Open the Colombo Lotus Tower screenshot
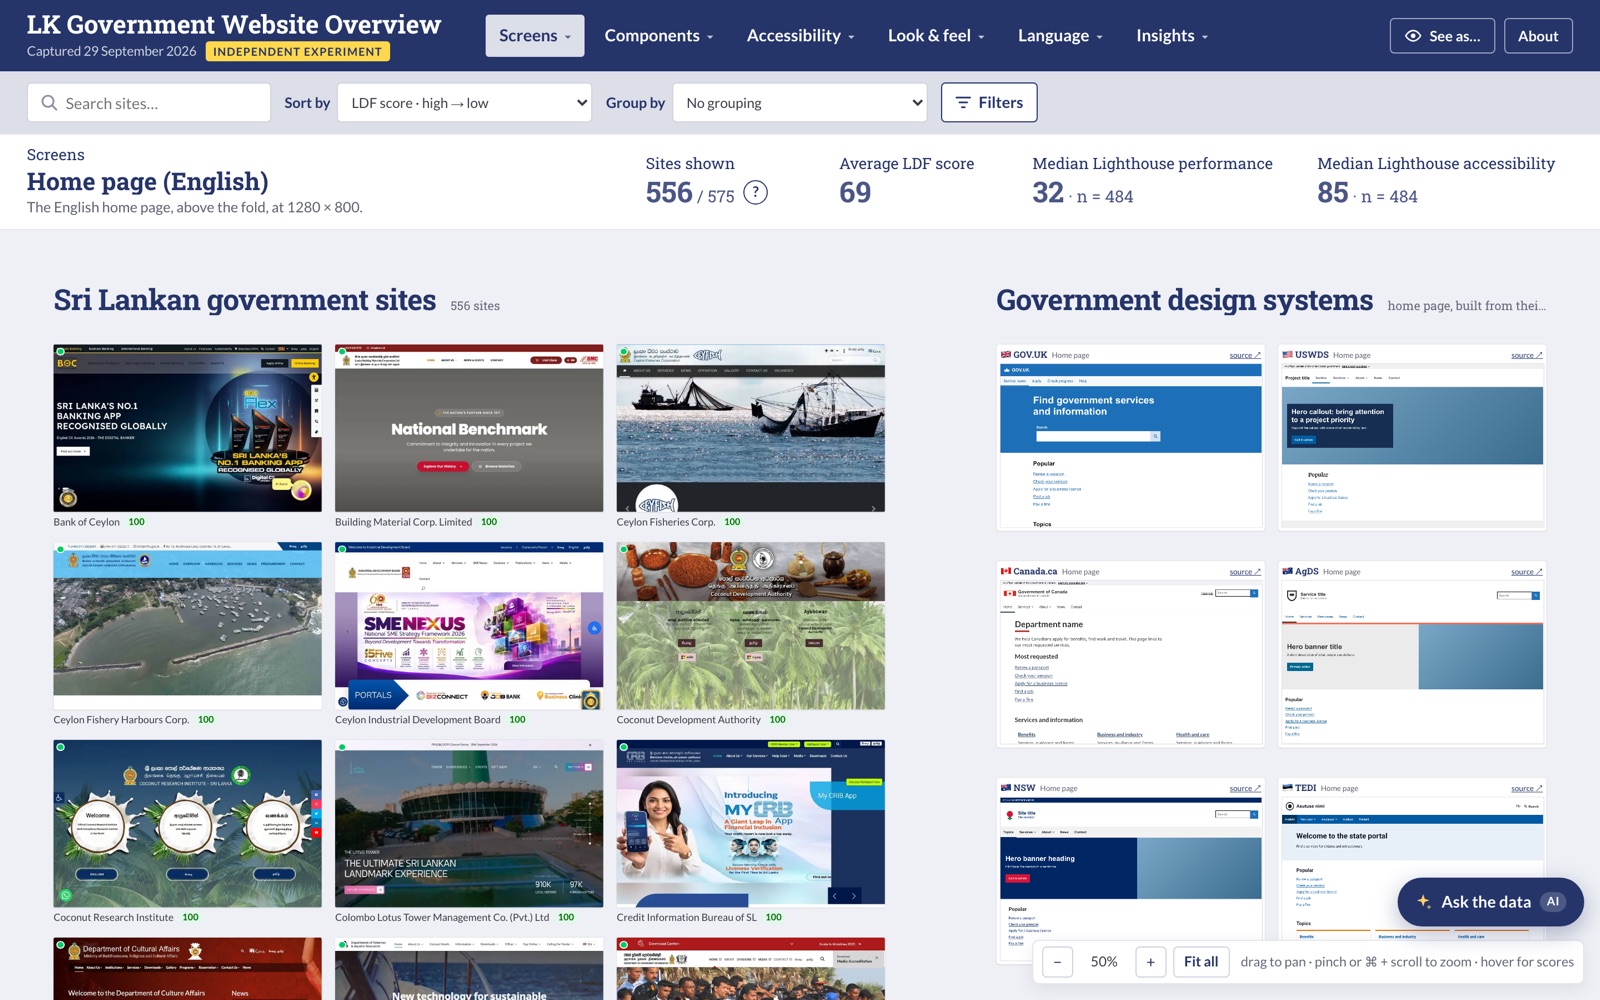Viewport: 1600px width, 1000px height. pos(469,823)
